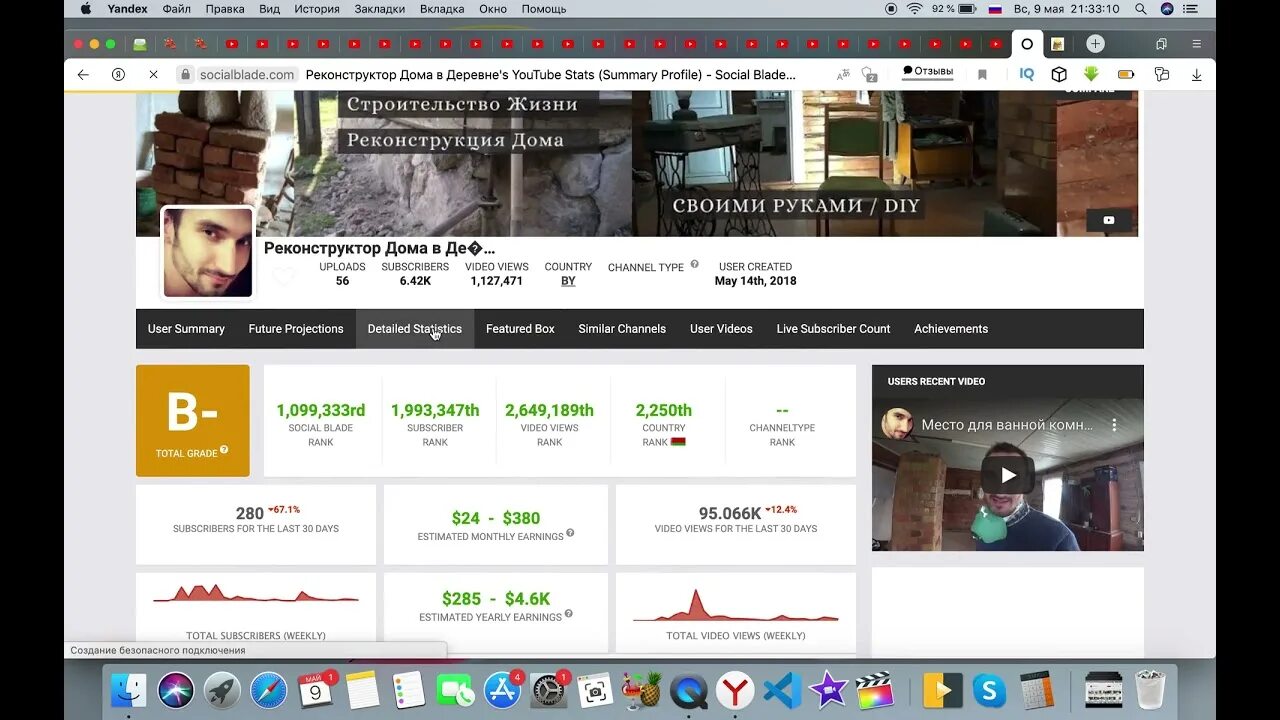The height and width of the screenshot is (720, 1280).
Task: Open the browser hamburger menu
Action: click(1196, 44)
